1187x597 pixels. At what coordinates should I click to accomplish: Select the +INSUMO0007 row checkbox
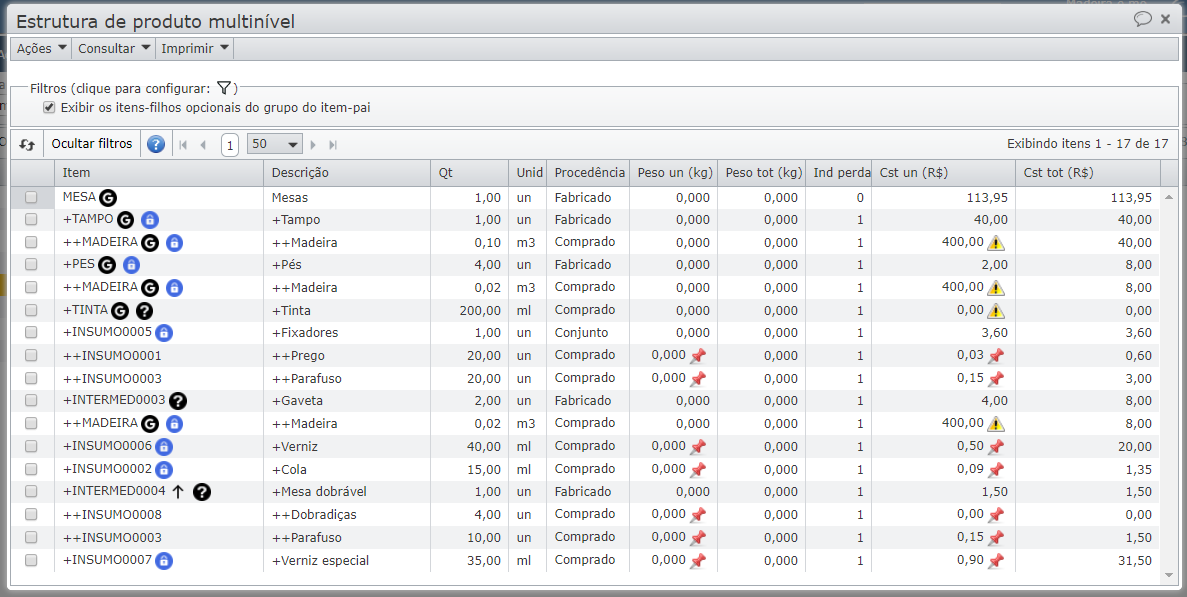pyautogui.click(x=31, y=561)
